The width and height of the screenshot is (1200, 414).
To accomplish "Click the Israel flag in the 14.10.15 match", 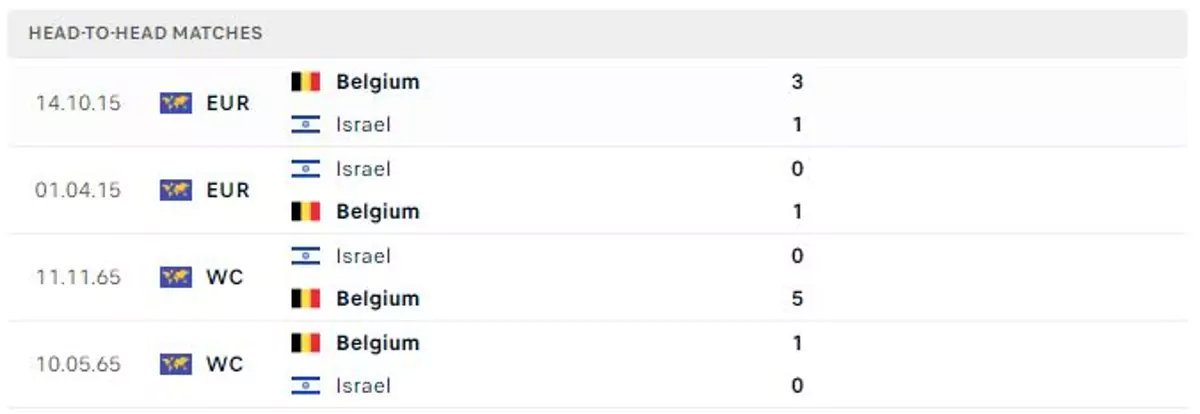I will [306, 125].
